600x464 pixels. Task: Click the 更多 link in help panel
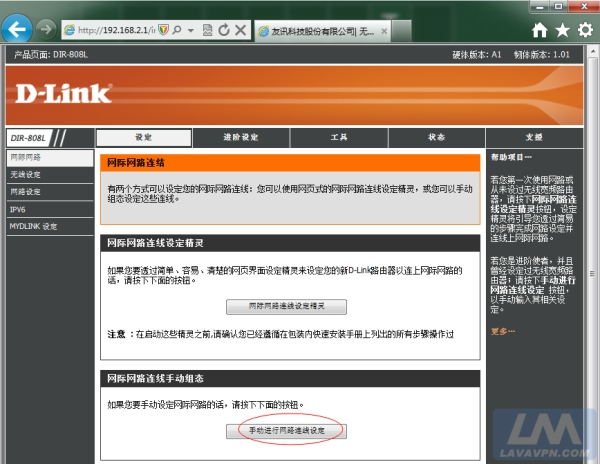[x=503, y=331]
